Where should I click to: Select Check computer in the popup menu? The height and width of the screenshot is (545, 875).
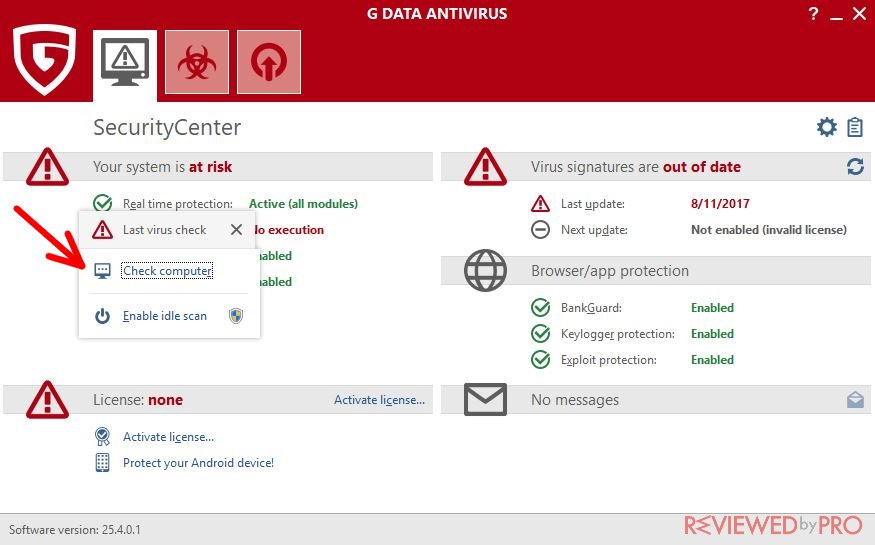tap(167, 271)
